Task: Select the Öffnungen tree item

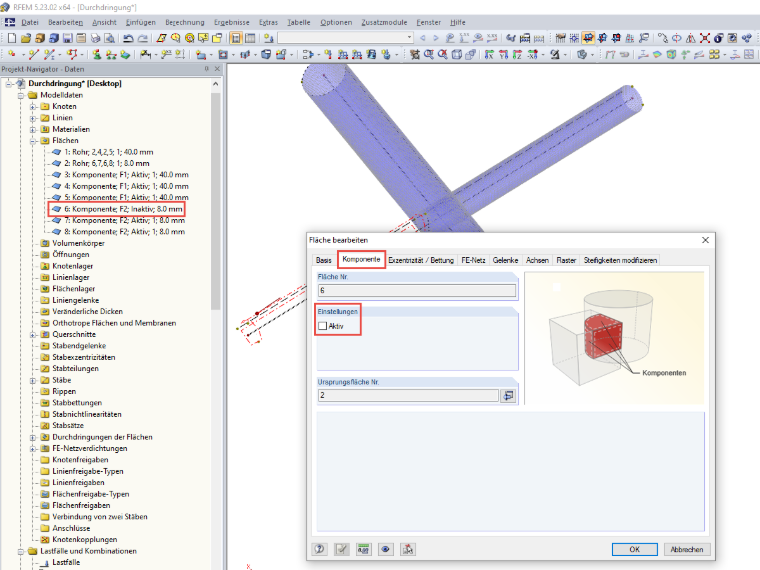Action: (x=71, y=254)
